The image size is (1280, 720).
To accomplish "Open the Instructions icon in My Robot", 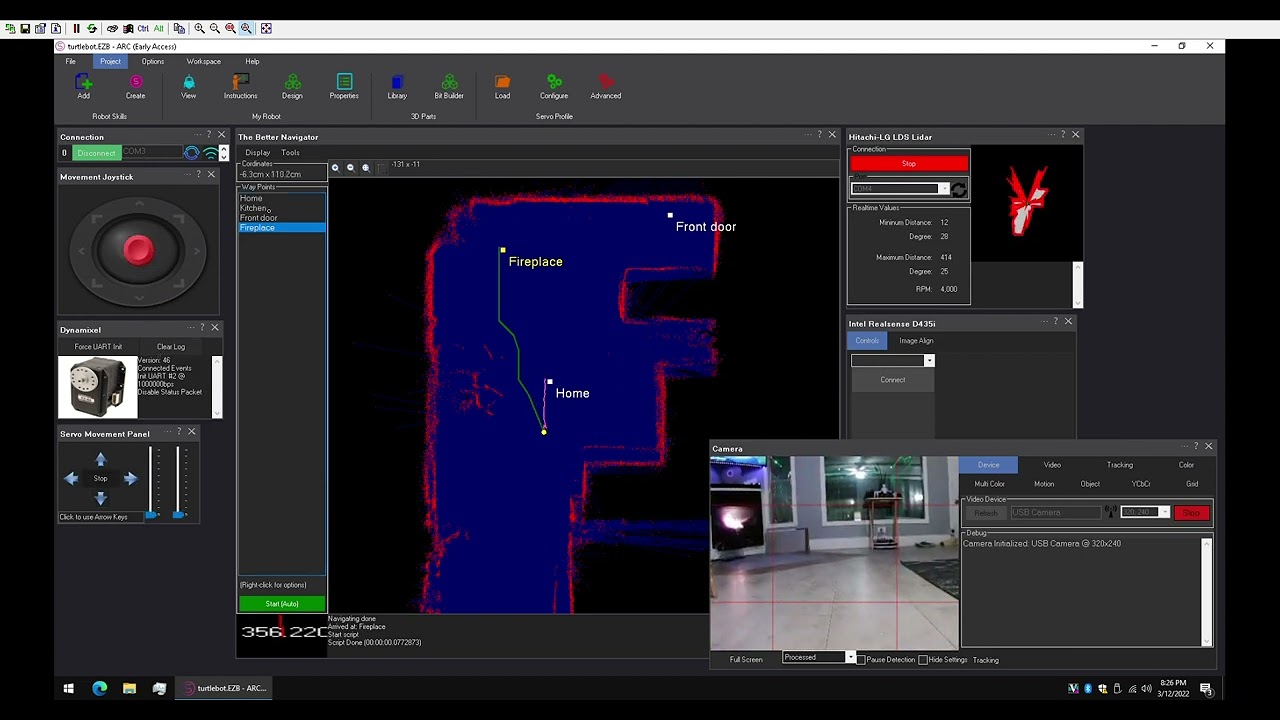I will (240, 82).
